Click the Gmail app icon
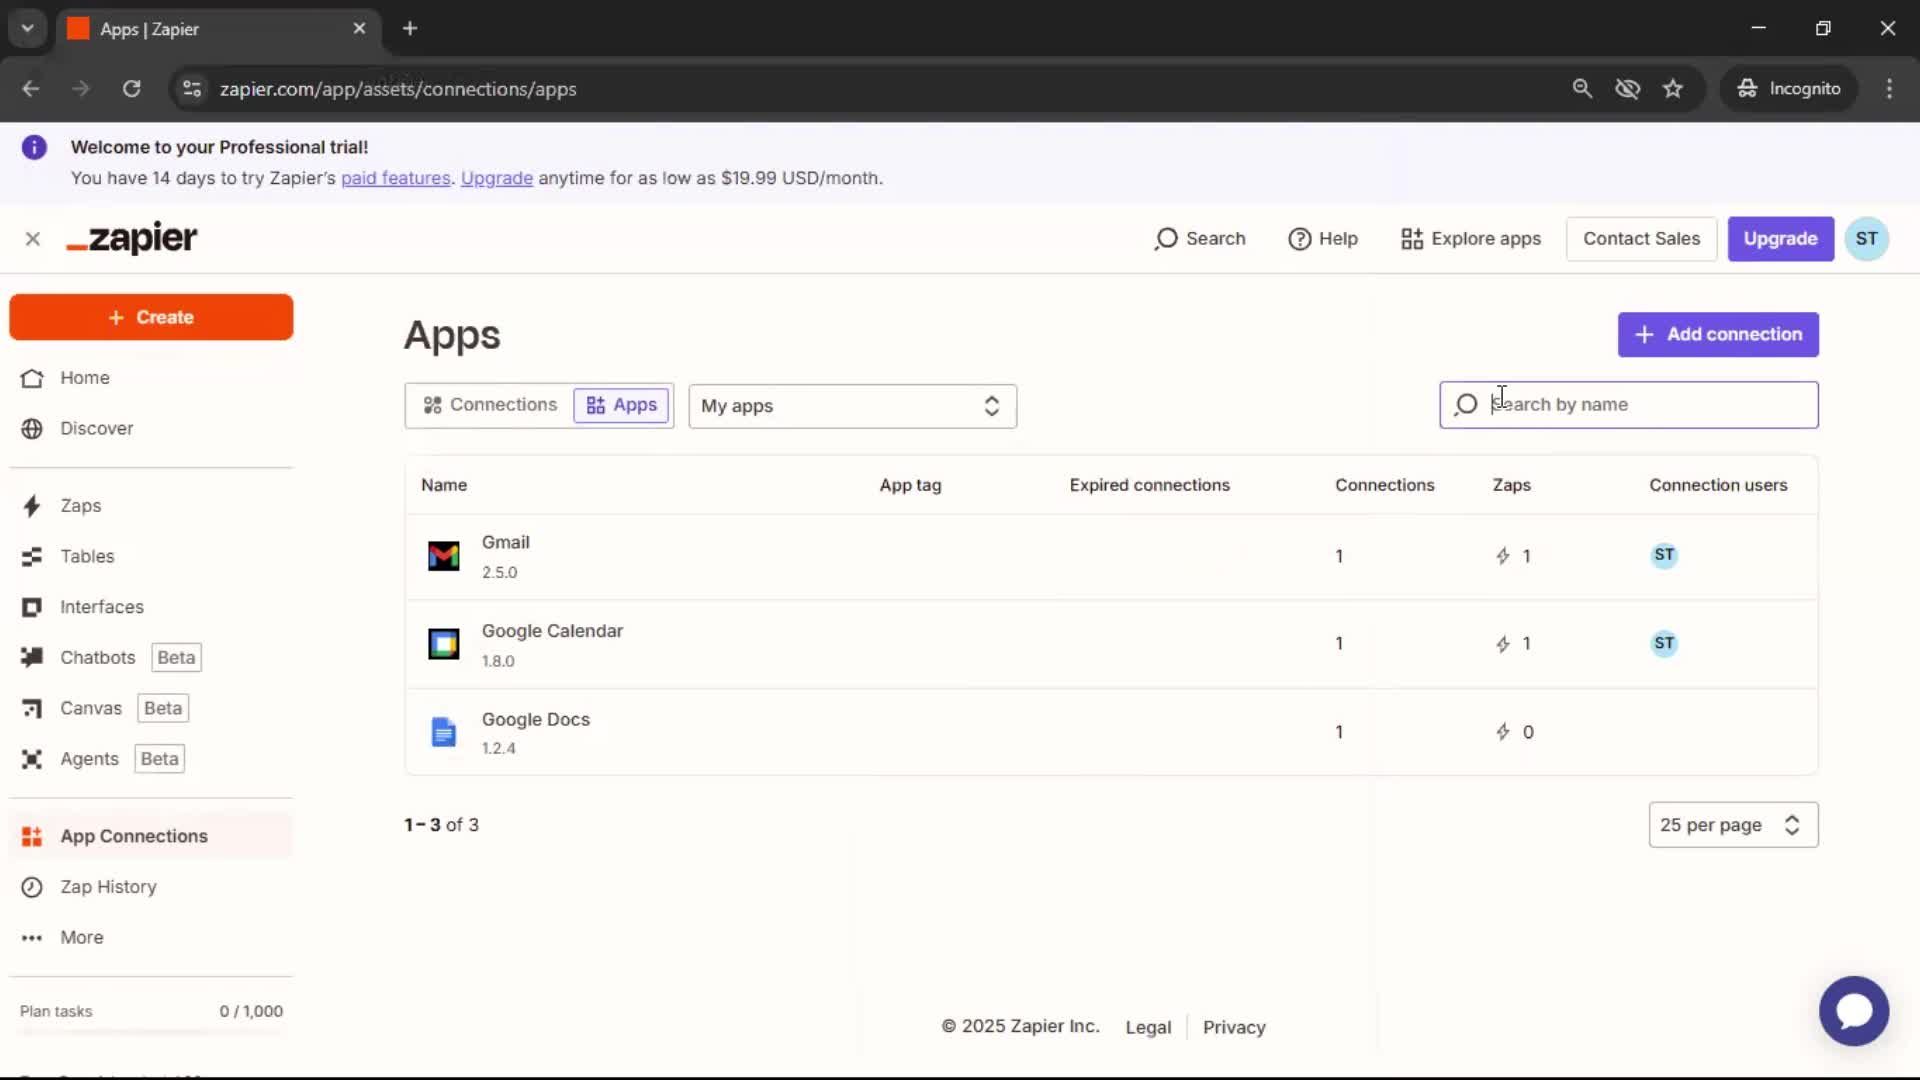Viewport: 1920px width, 1080px height. point(444,556)
